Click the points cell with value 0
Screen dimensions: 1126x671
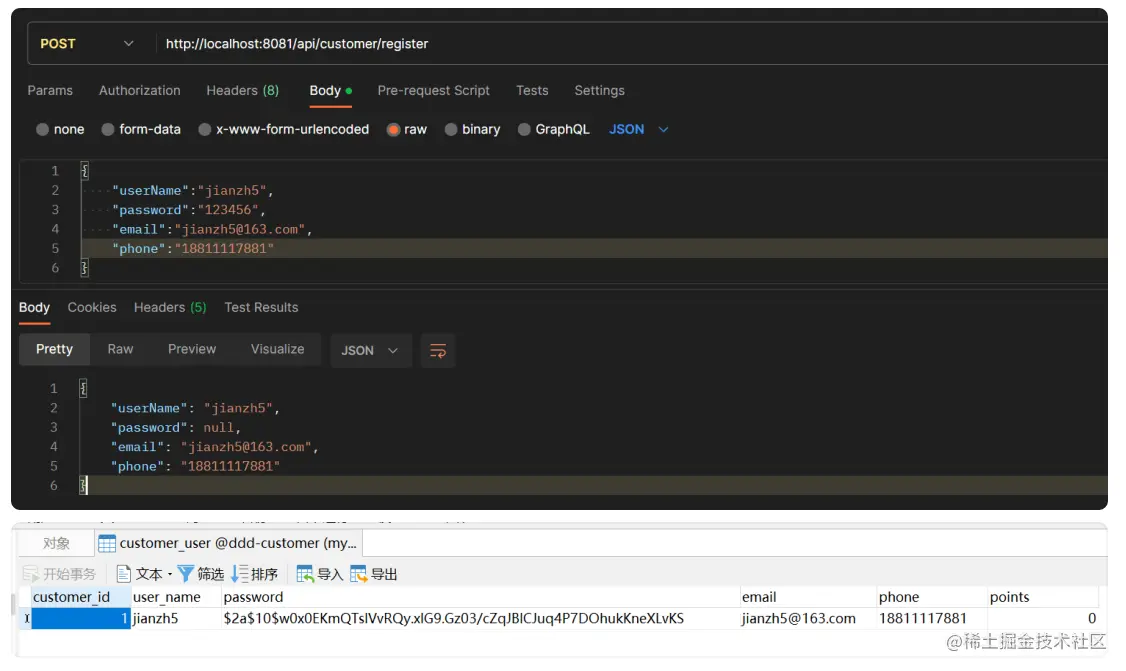pyautogui.click(x=1043, y=619)
